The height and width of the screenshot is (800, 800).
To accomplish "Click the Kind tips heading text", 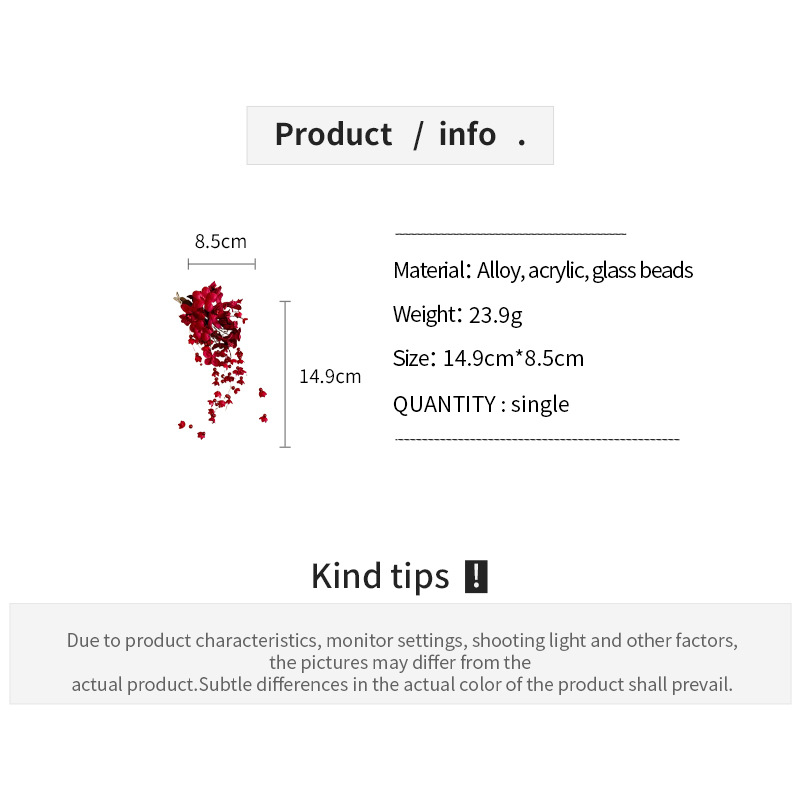I will click(380, 576).
